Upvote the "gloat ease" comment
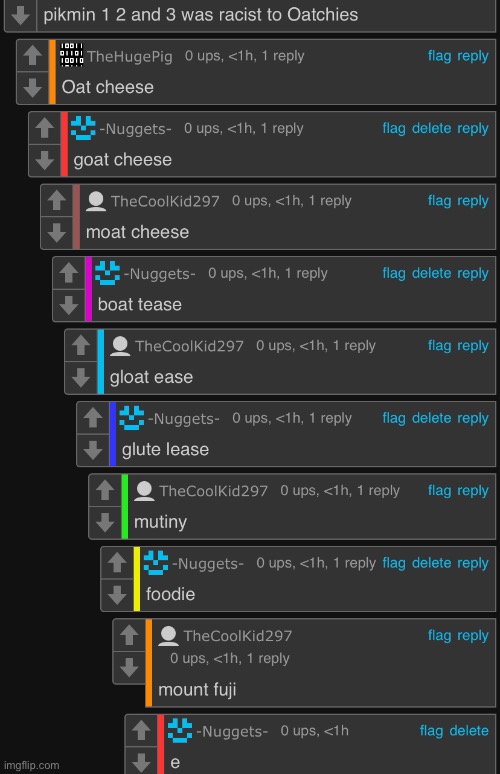The image size is (500, 774). point(80,346)
